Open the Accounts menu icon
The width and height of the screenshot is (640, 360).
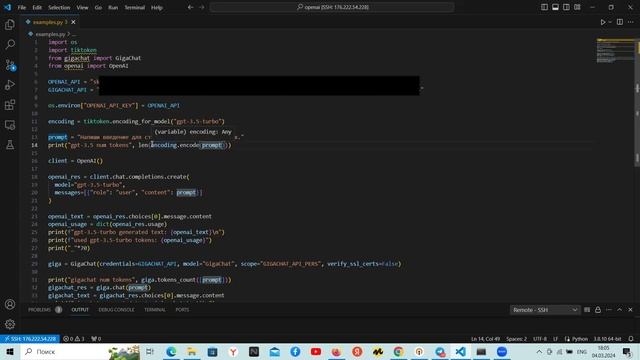[10, 304]
